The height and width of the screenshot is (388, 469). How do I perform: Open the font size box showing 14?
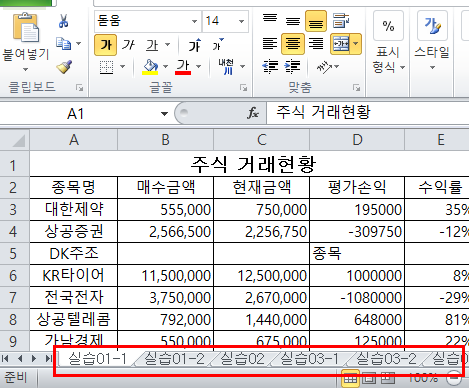tap(225, 21)
